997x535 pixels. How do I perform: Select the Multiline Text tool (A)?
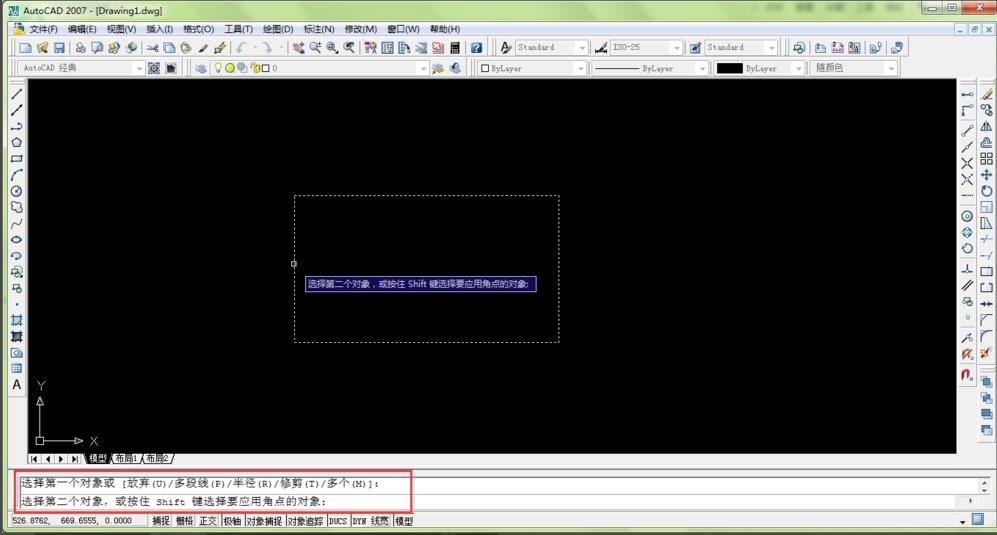coord(17,385)
